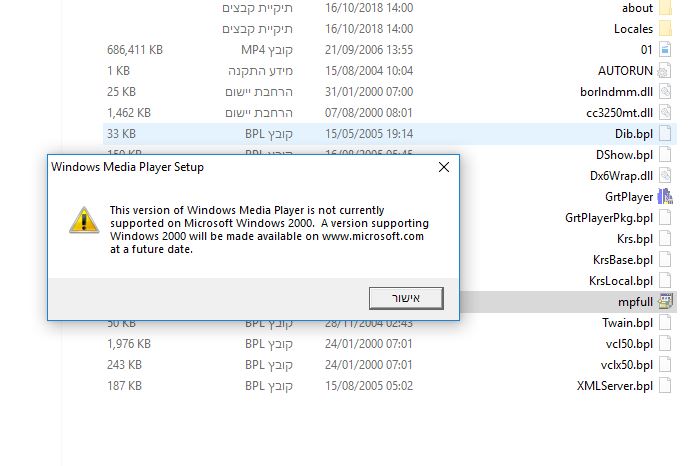
Task: Click the vcl50.bpl file icon
Action: coord(665,344)
